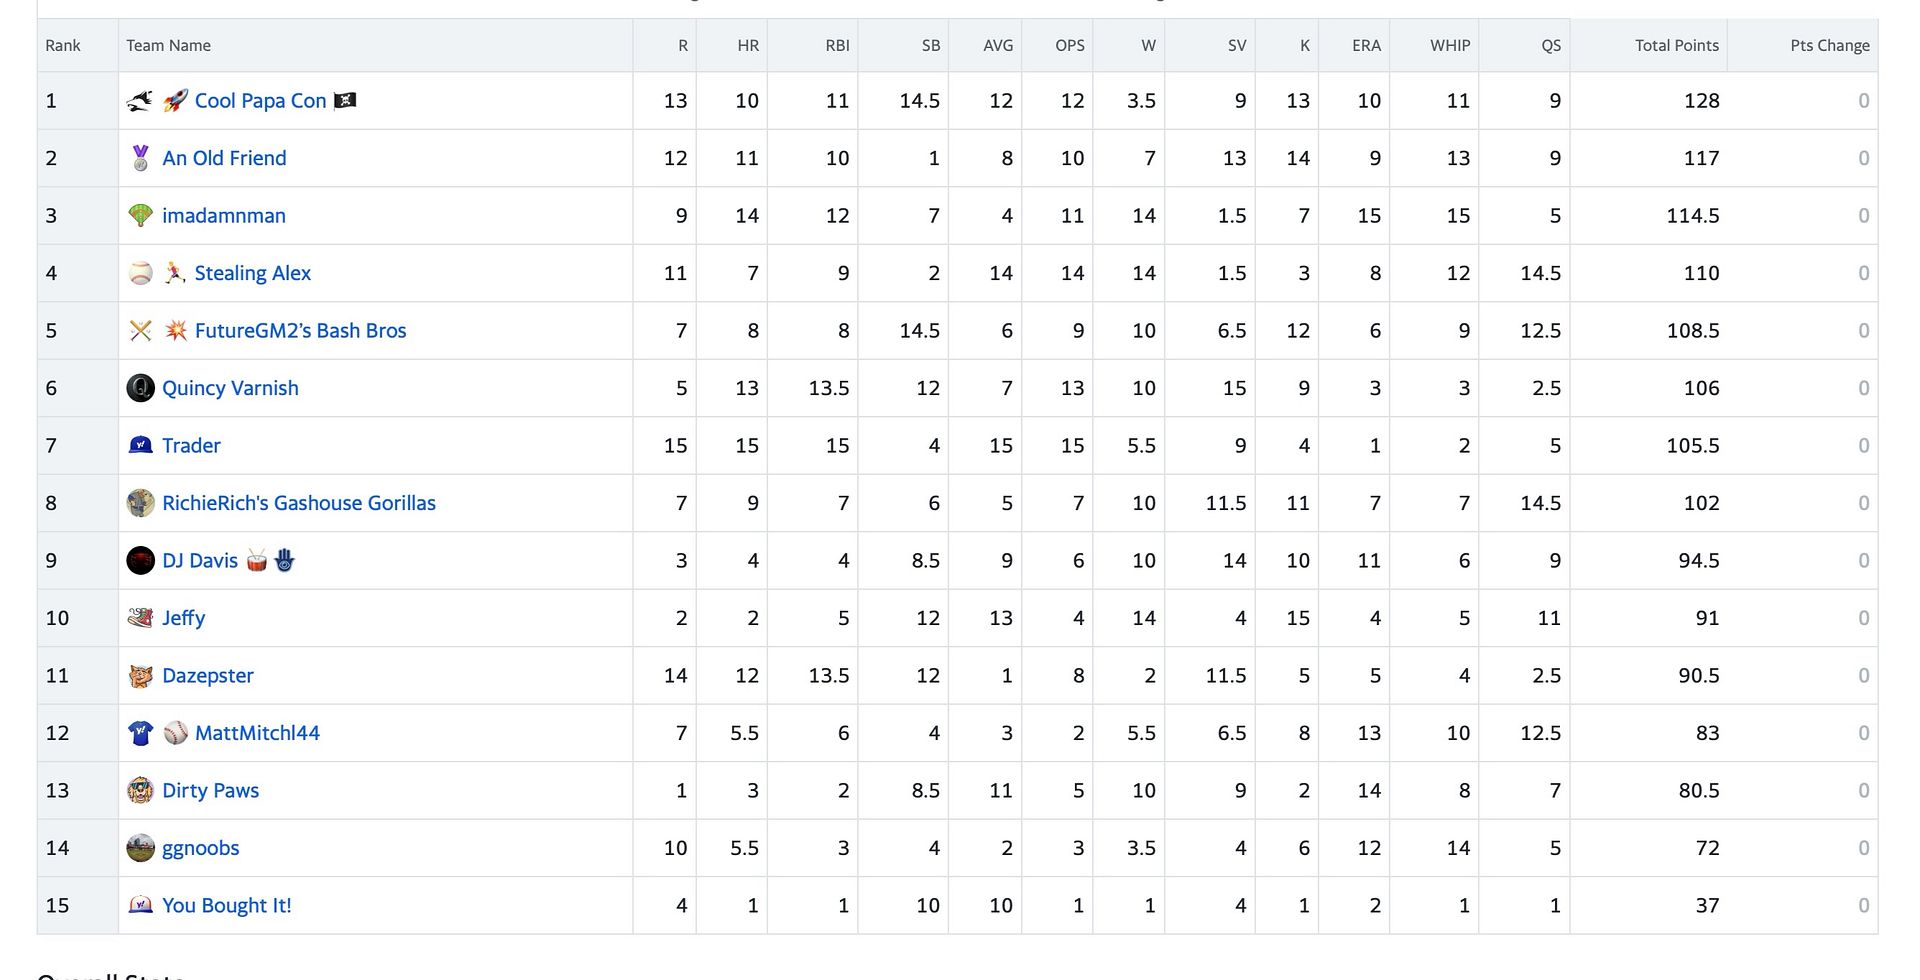Sort standings by the Total Points column
The height and width of the screenshot is (980, 1920).
1676,45
